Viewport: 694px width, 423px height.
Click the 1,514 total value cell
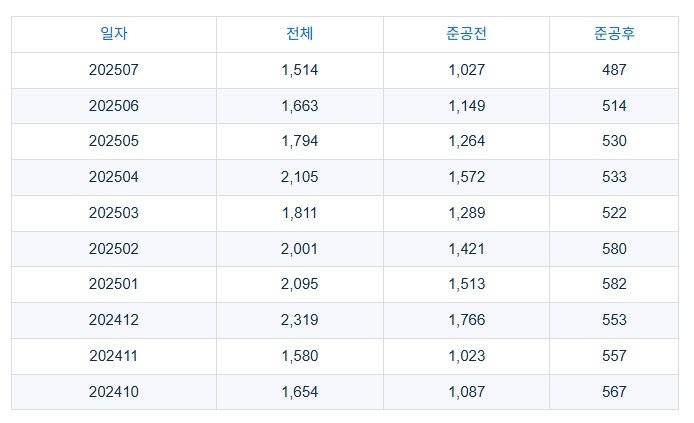[x=299, y=70]
